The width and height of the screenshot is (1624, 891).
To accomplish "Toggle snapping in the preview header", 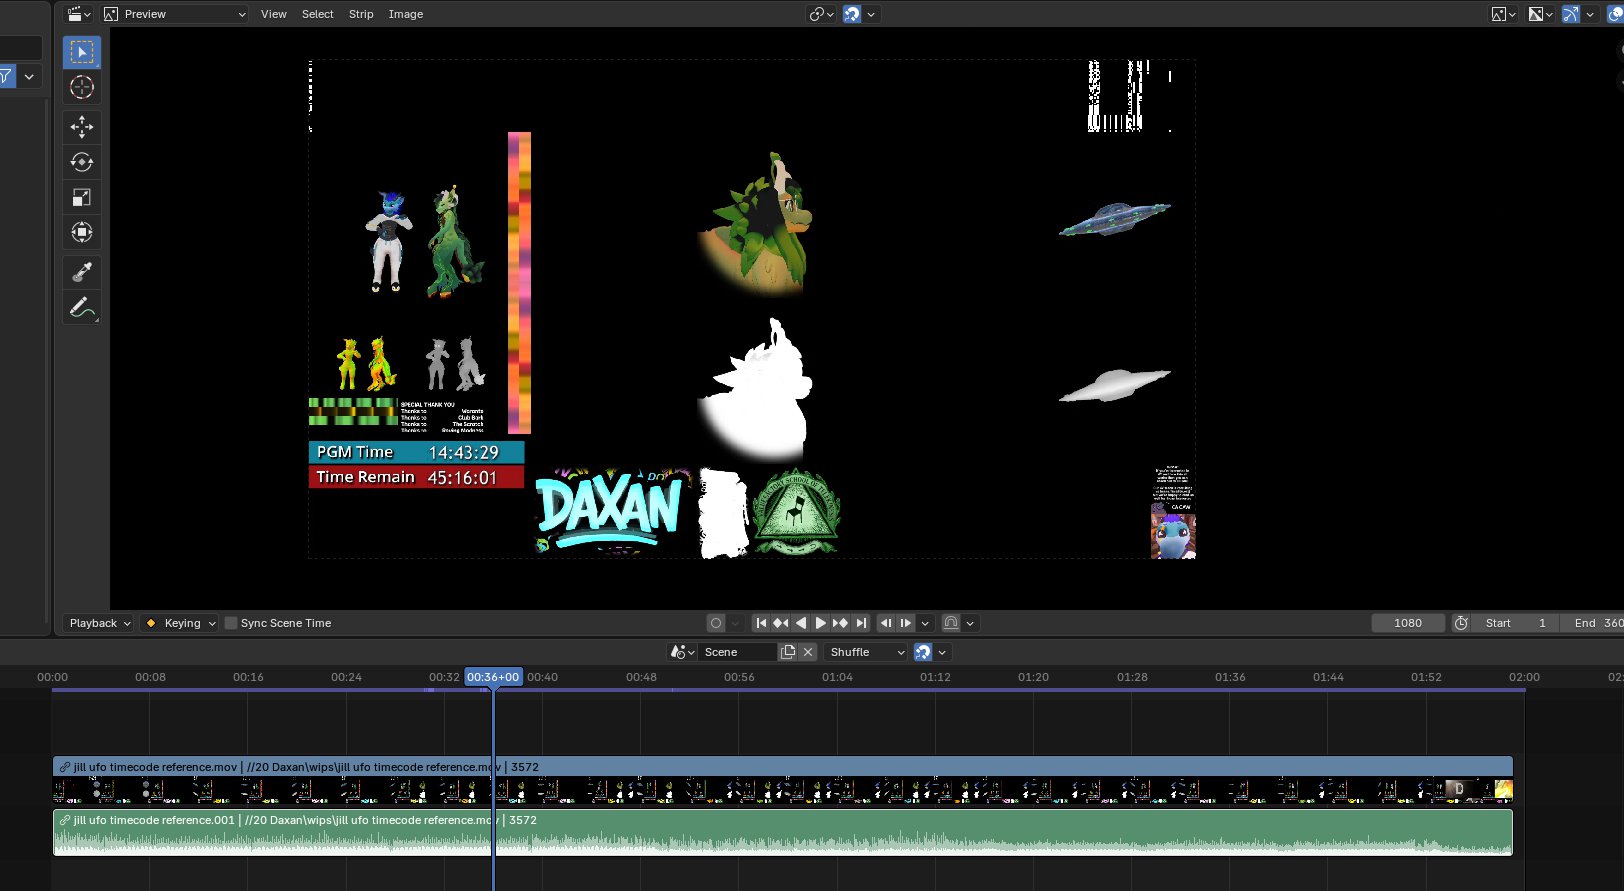I will [852, 14].
